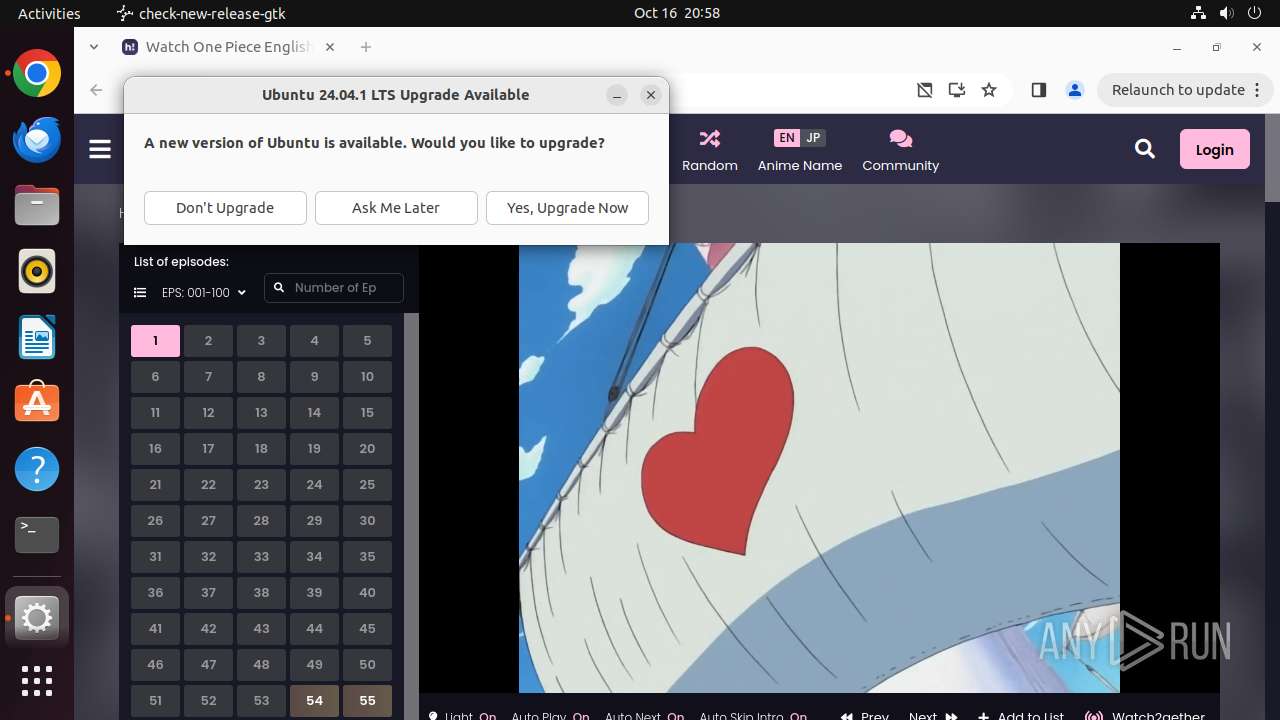Select episode 32
The height and width of the screenshot is (720, 1280).
coord(208,557)
